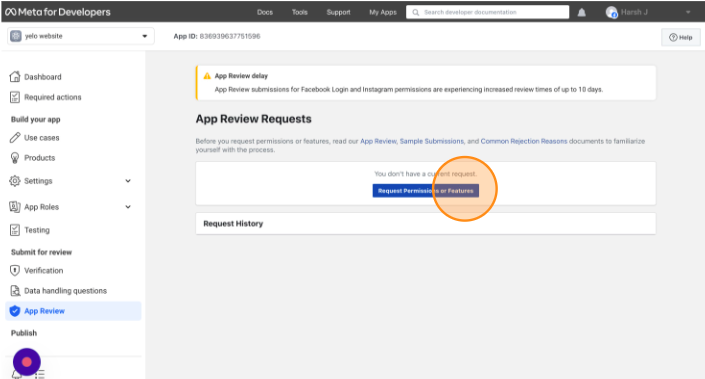Open Data handling questions page

[65, 290]
